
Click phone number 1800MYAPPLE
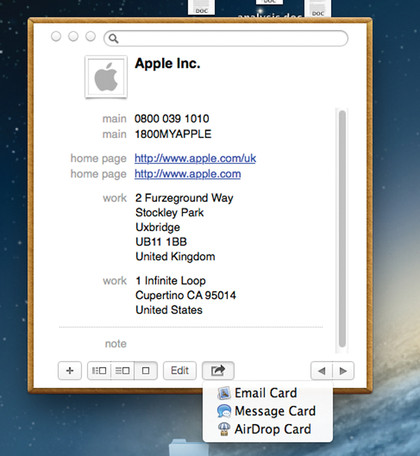pyautogui.click(x=173, y=134)
